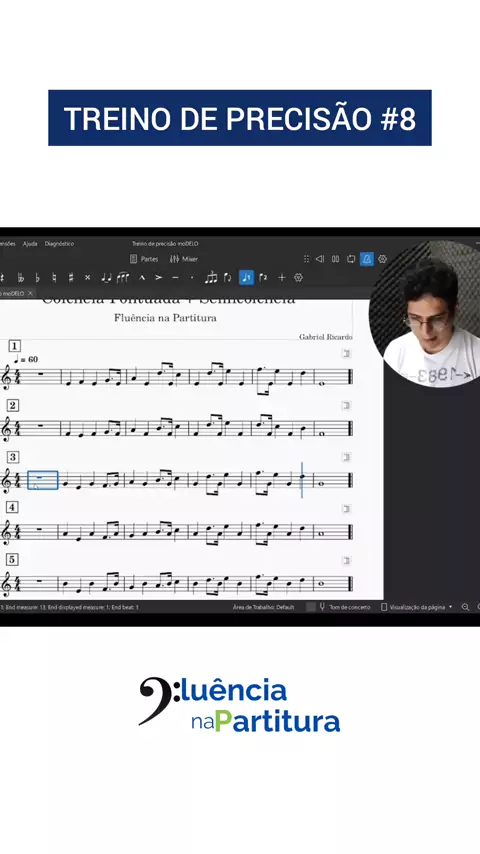Switch to Voice 2
Viewport: 480px width, 854px height.
click(263, 278)
